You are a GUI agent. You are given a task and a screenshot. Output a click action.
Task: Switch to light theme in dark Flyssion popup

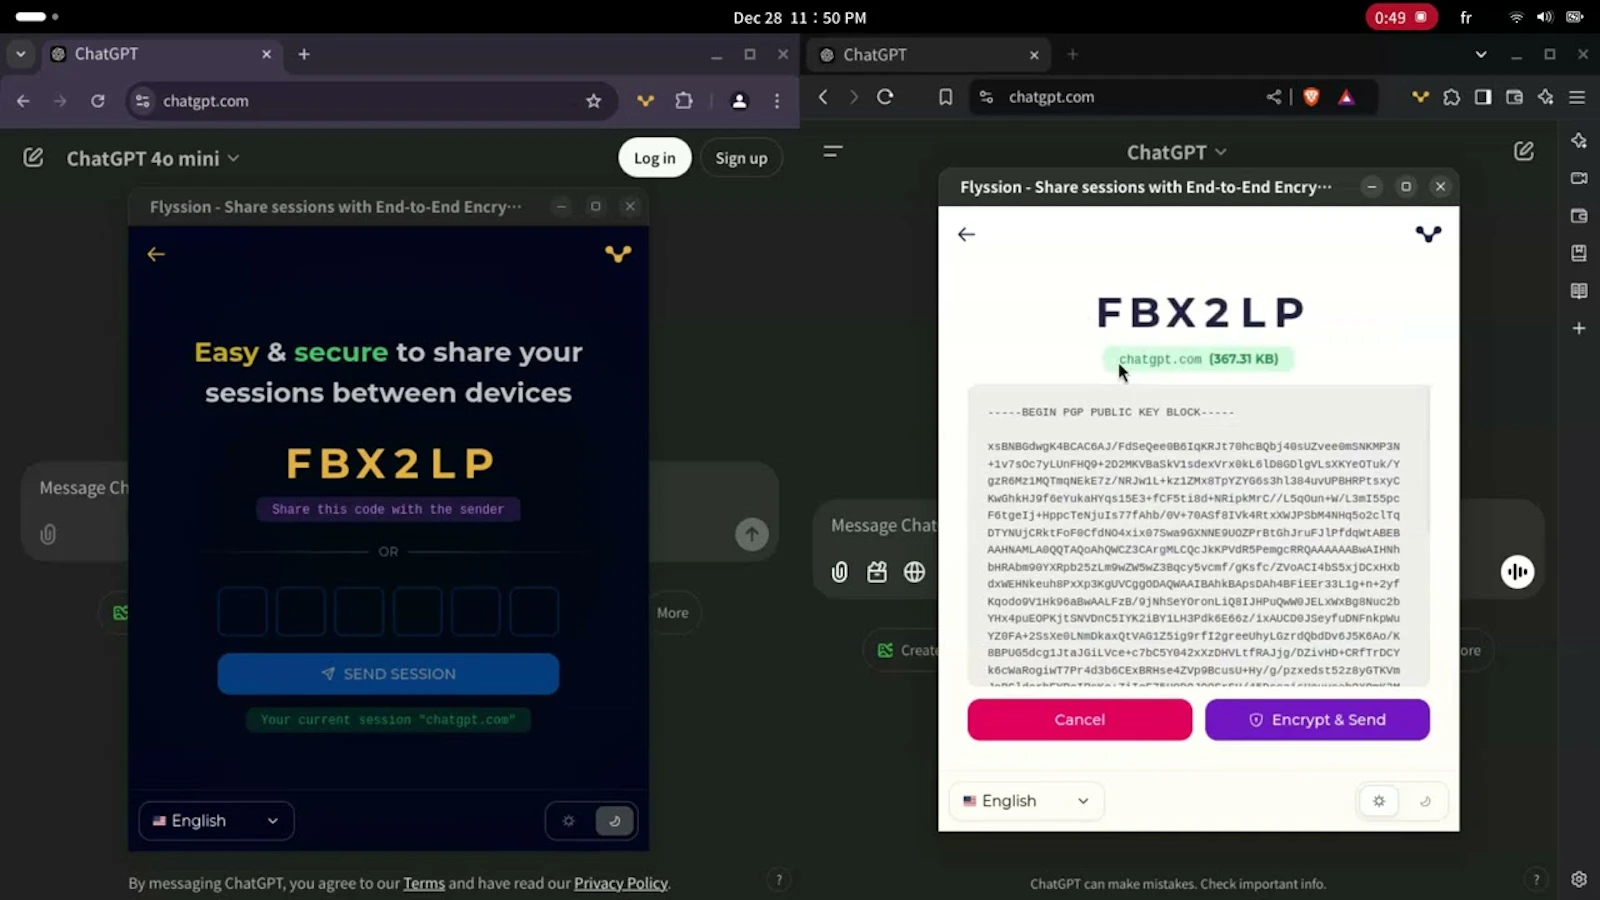click(x=569, y=821)
